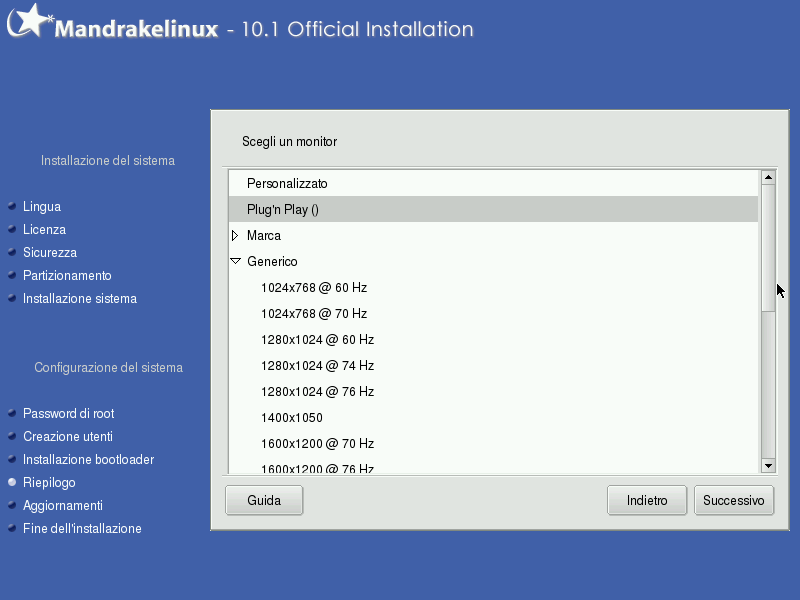Click the bullet icon beside Partizionamento

pos(12,276)
